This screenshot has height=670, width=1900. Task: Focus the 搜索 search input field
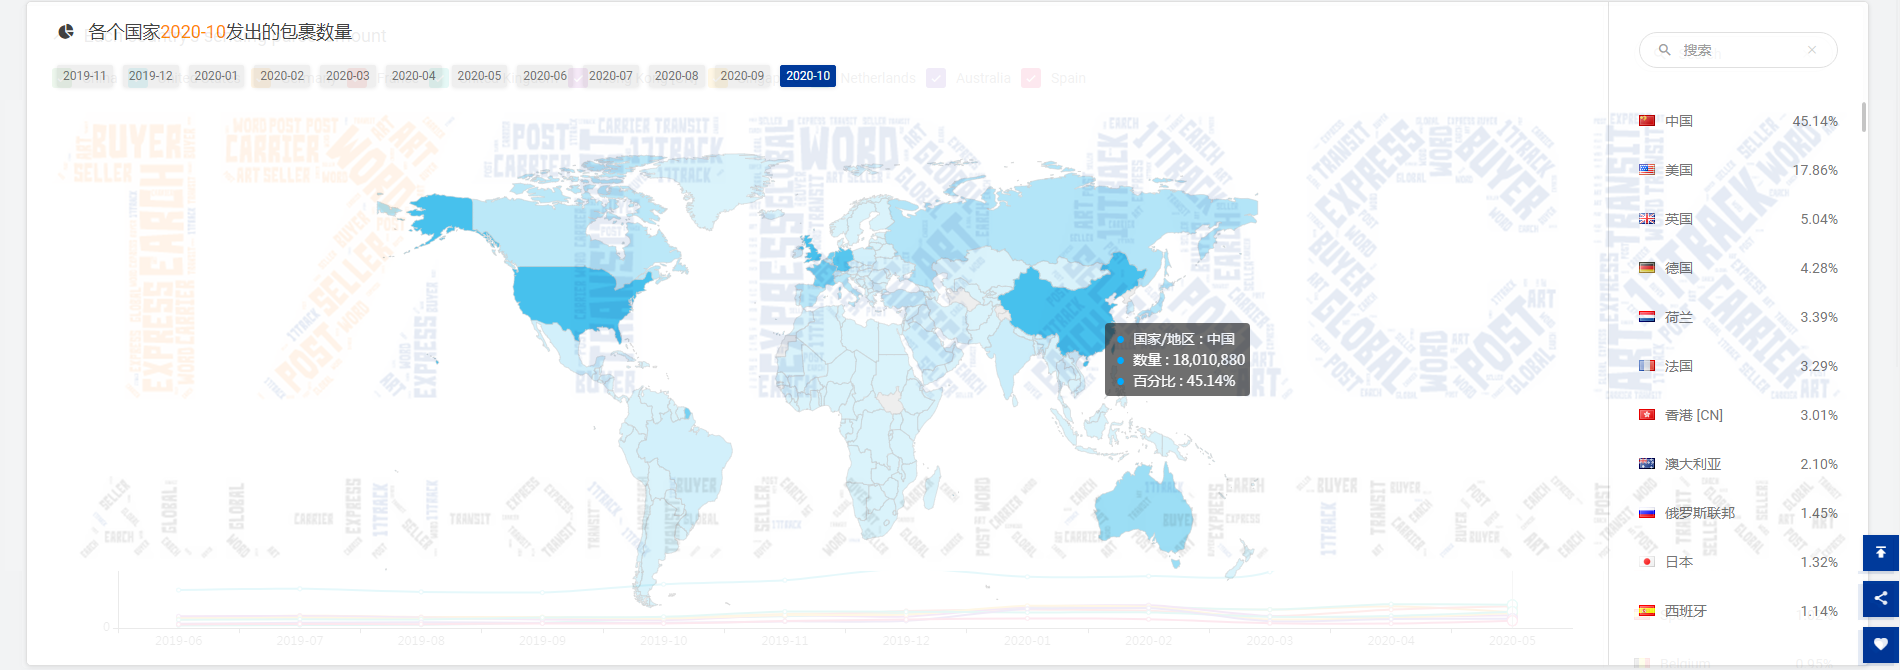[1738, 50]
